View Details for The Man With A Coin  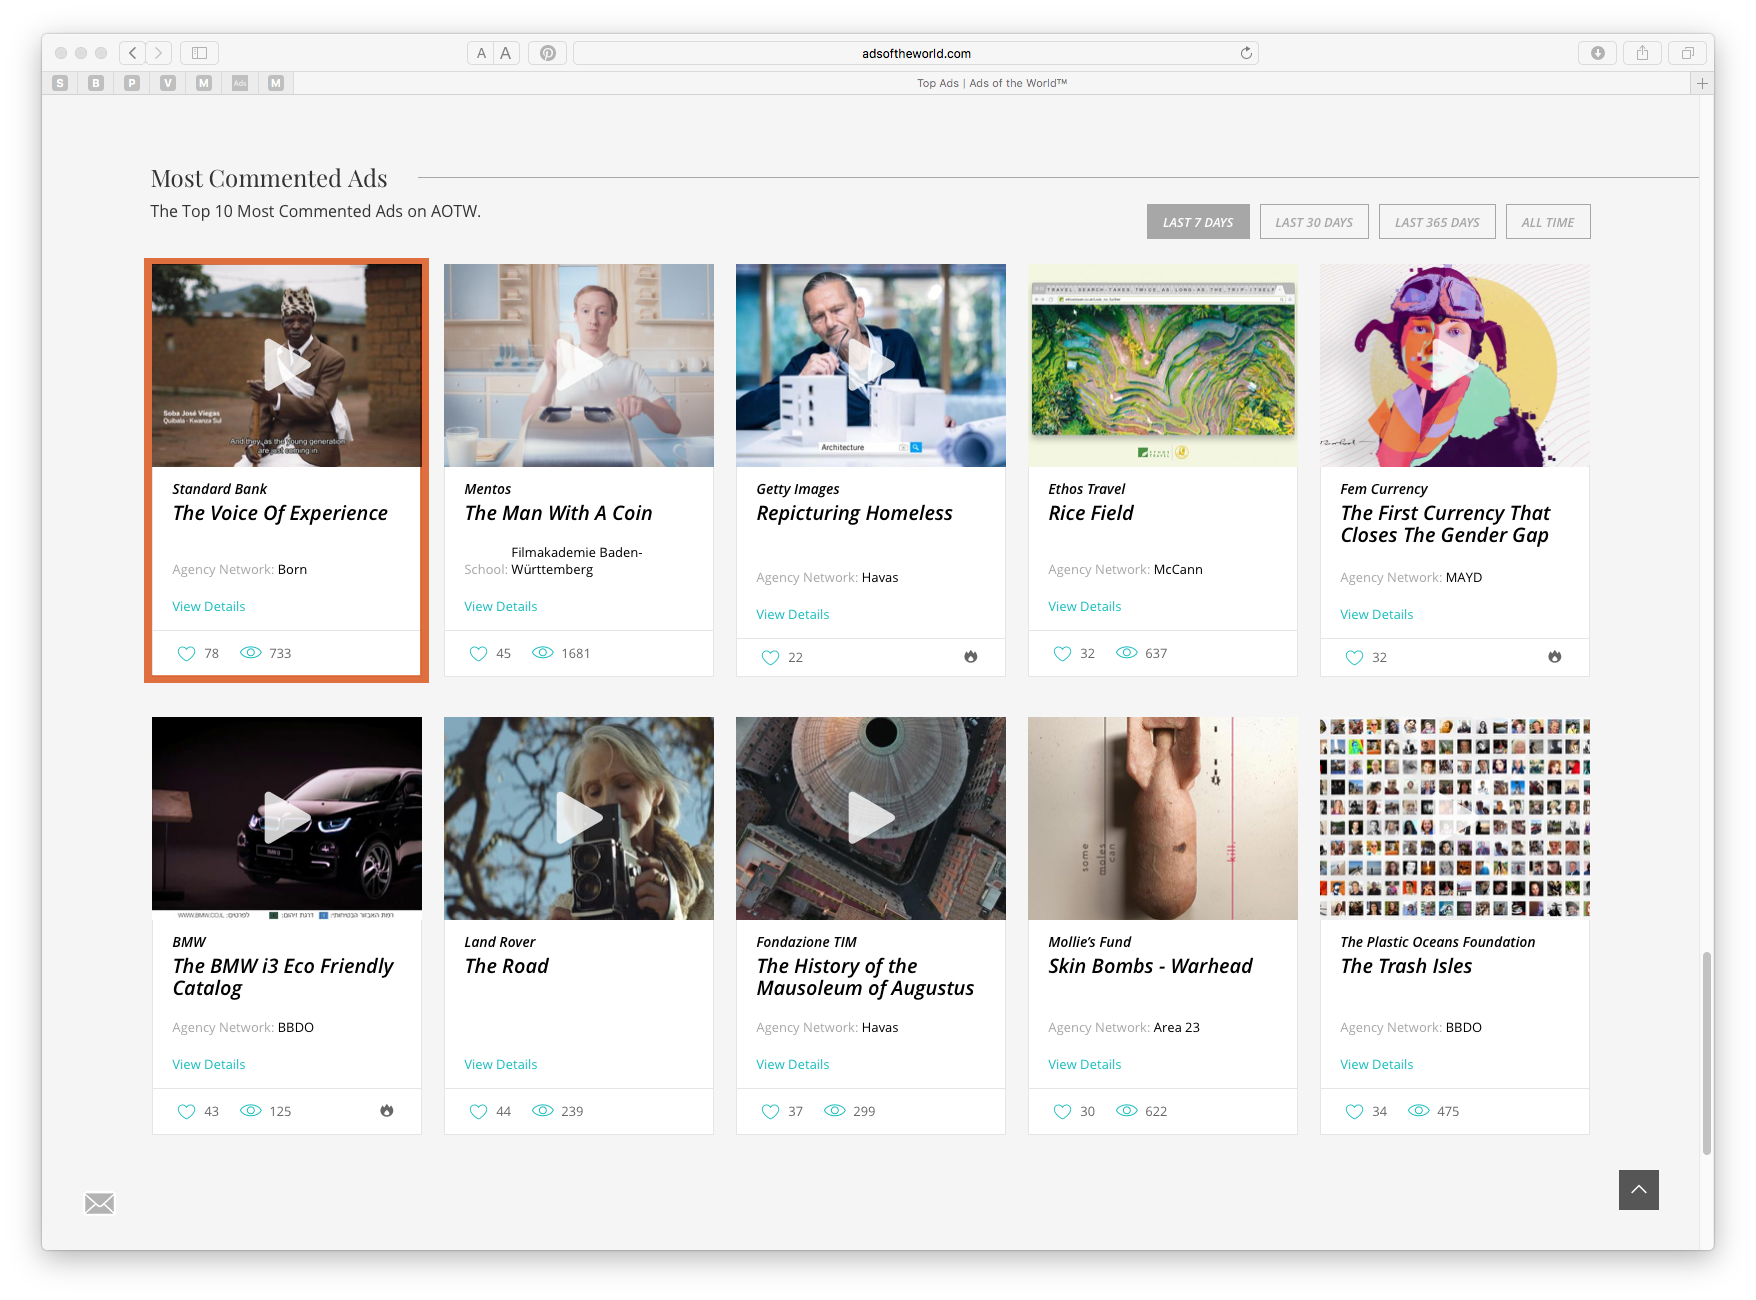tap(500, 606)
